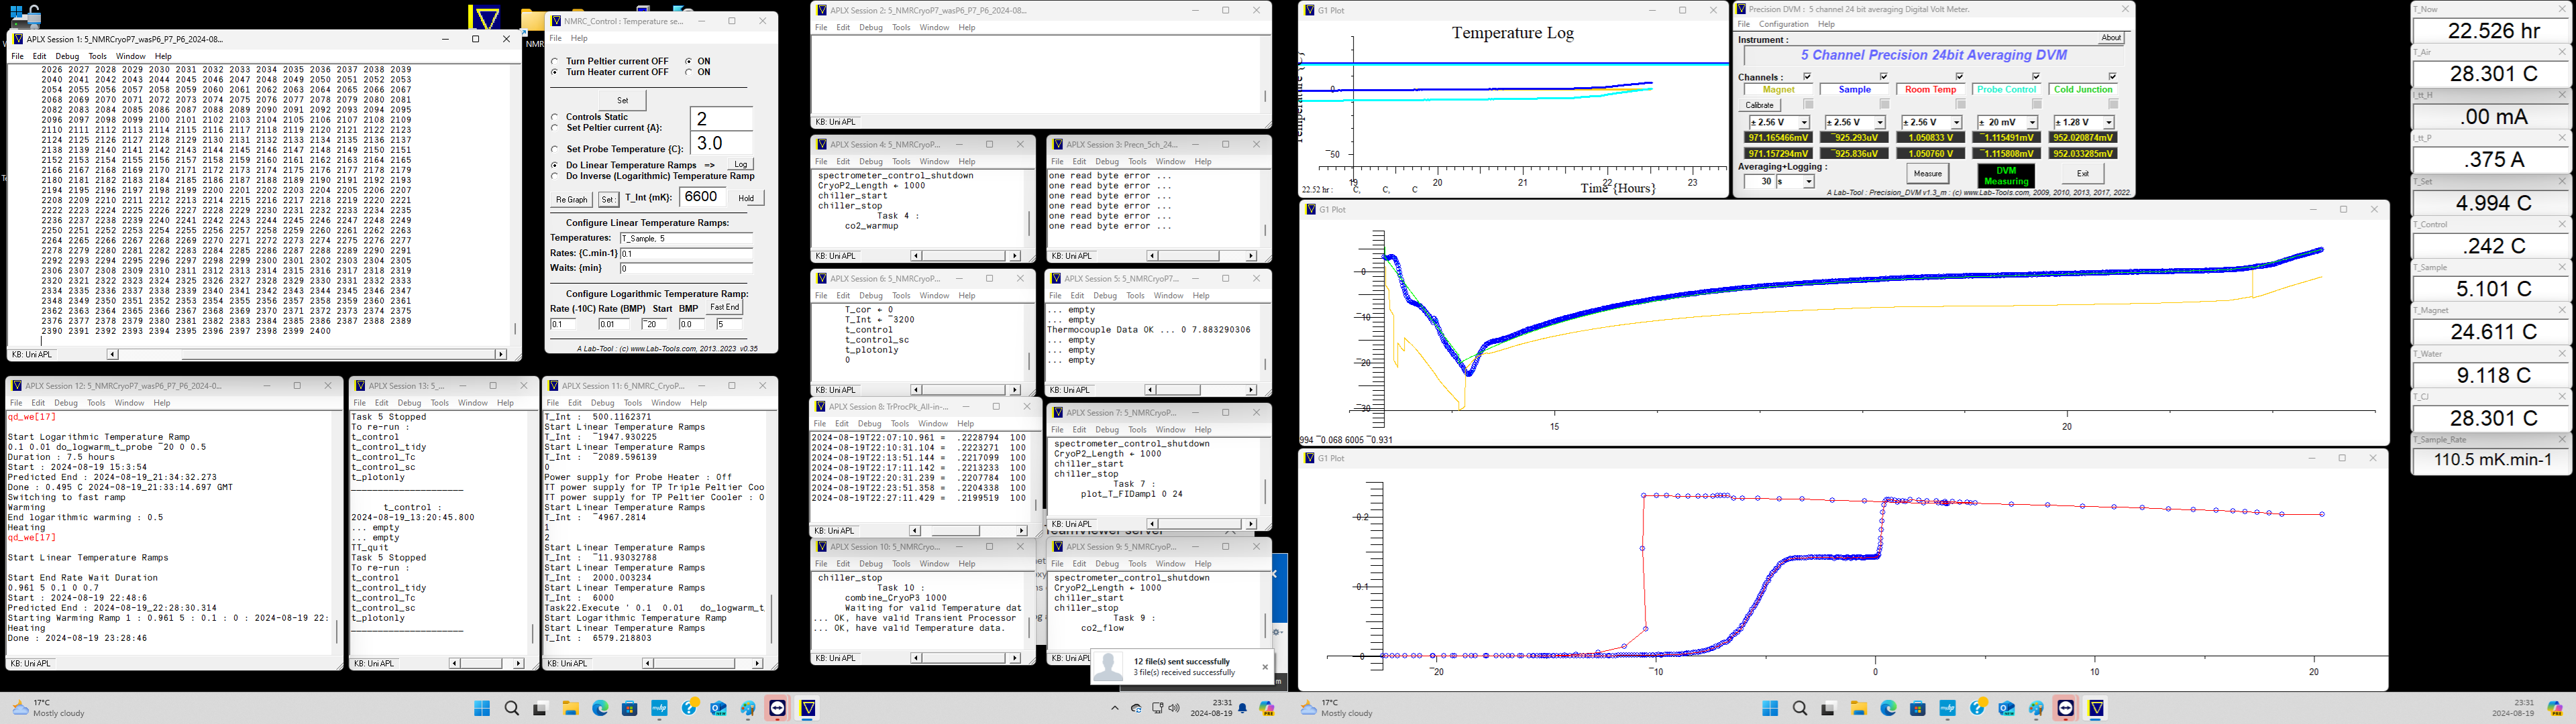Viewport: 2576px width, 724px height.
Task: Click the T_Int {mK} field showing 6600
Action: click(702, 197)
